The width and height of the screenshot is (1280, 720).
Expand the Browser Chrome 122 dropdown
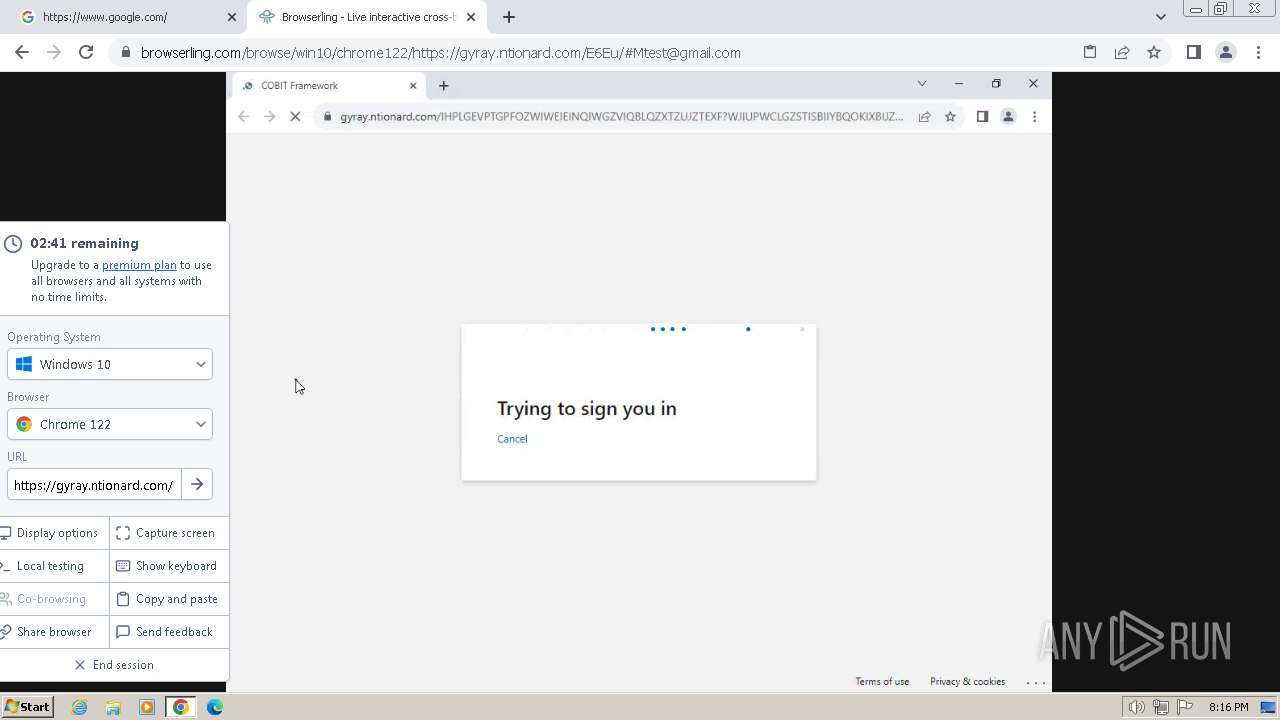110,424
